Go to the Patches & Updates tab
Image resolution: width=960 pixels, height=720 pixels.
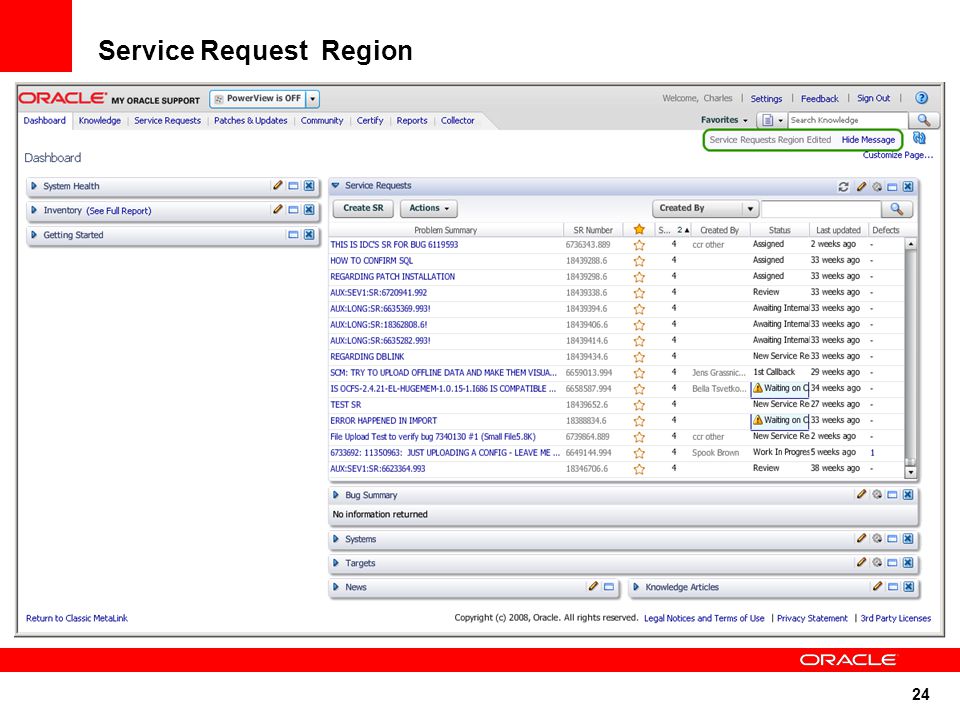pyautogui.click(x=250, y=121)
